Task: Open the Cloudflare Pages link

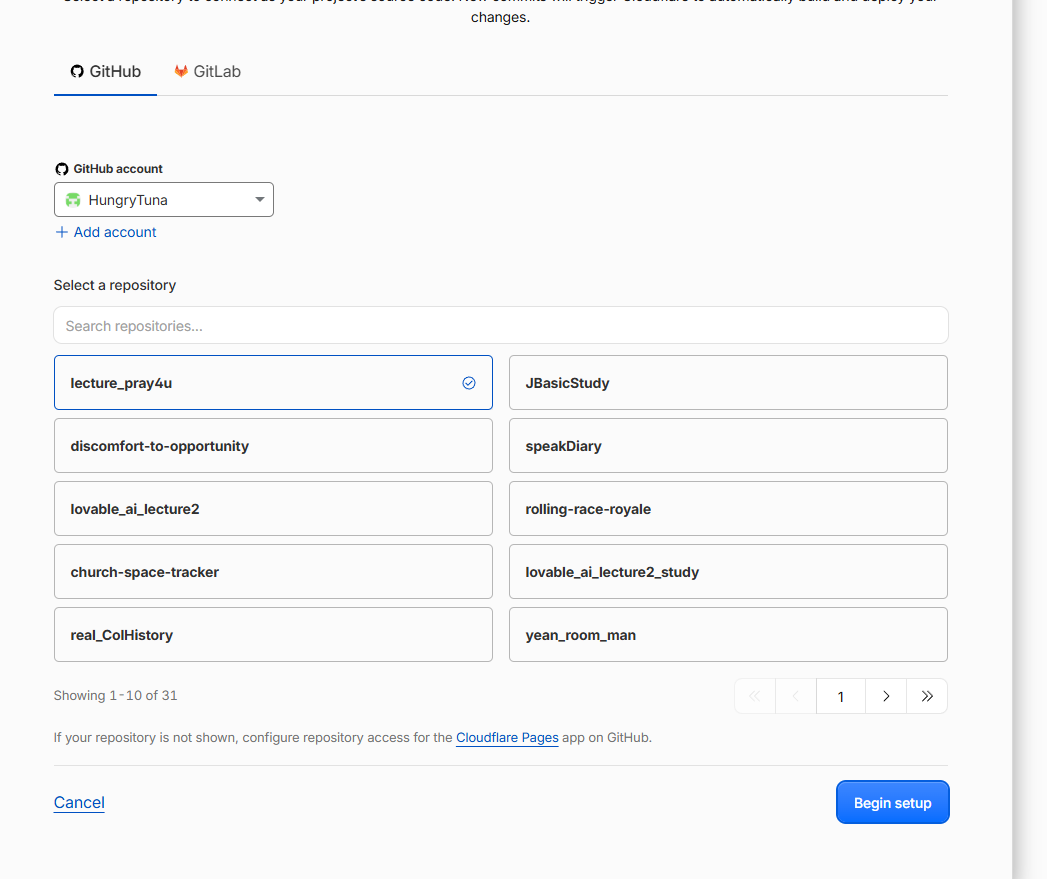Action: (507, 737)
